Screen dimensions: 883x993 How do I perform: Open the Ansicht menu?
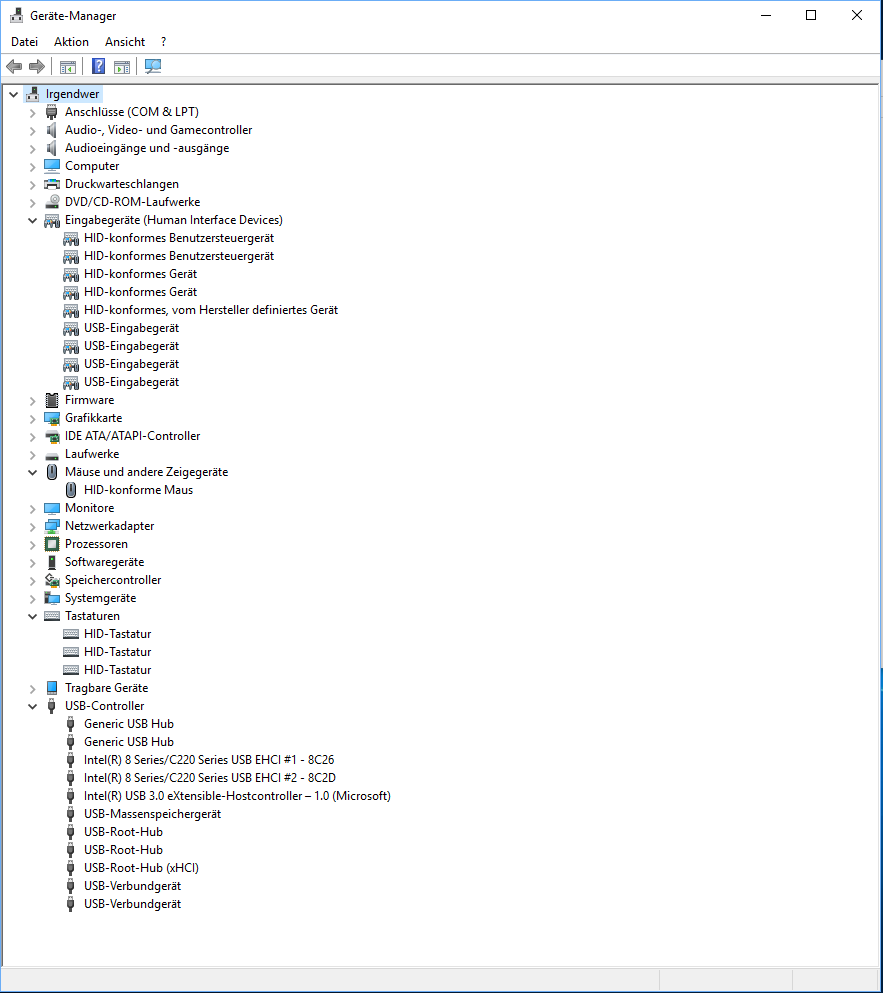pyautogui.click(x=125, y=42)
